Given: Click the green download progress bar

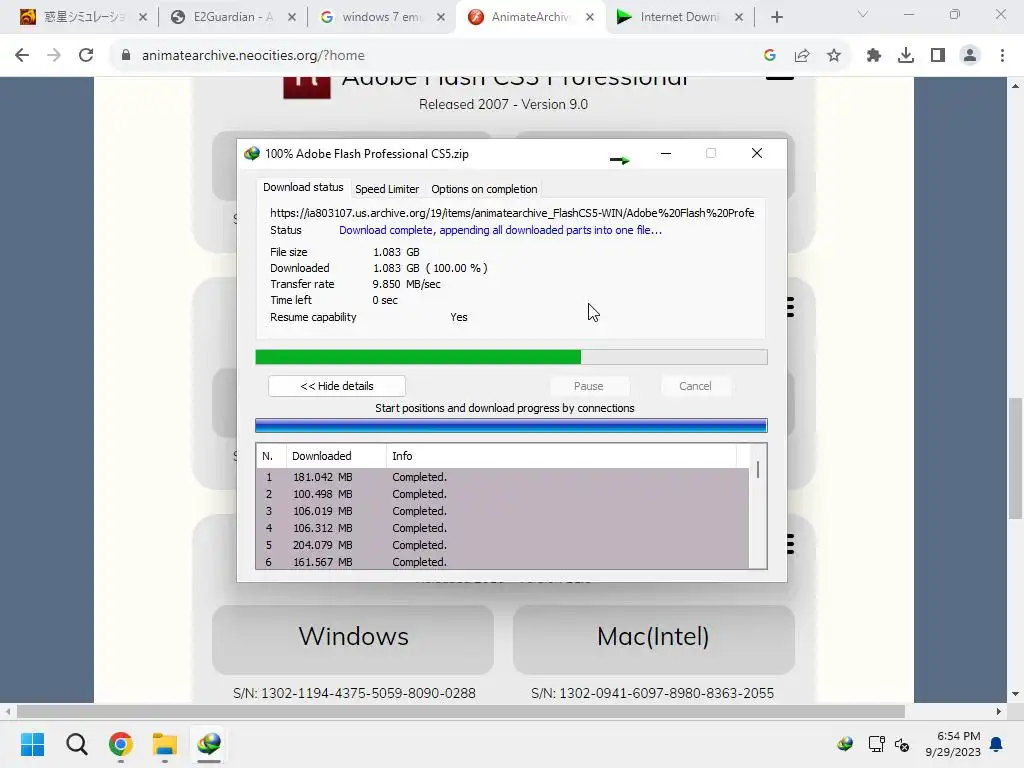Looking at the screenshot, I should tap(511, 357).
